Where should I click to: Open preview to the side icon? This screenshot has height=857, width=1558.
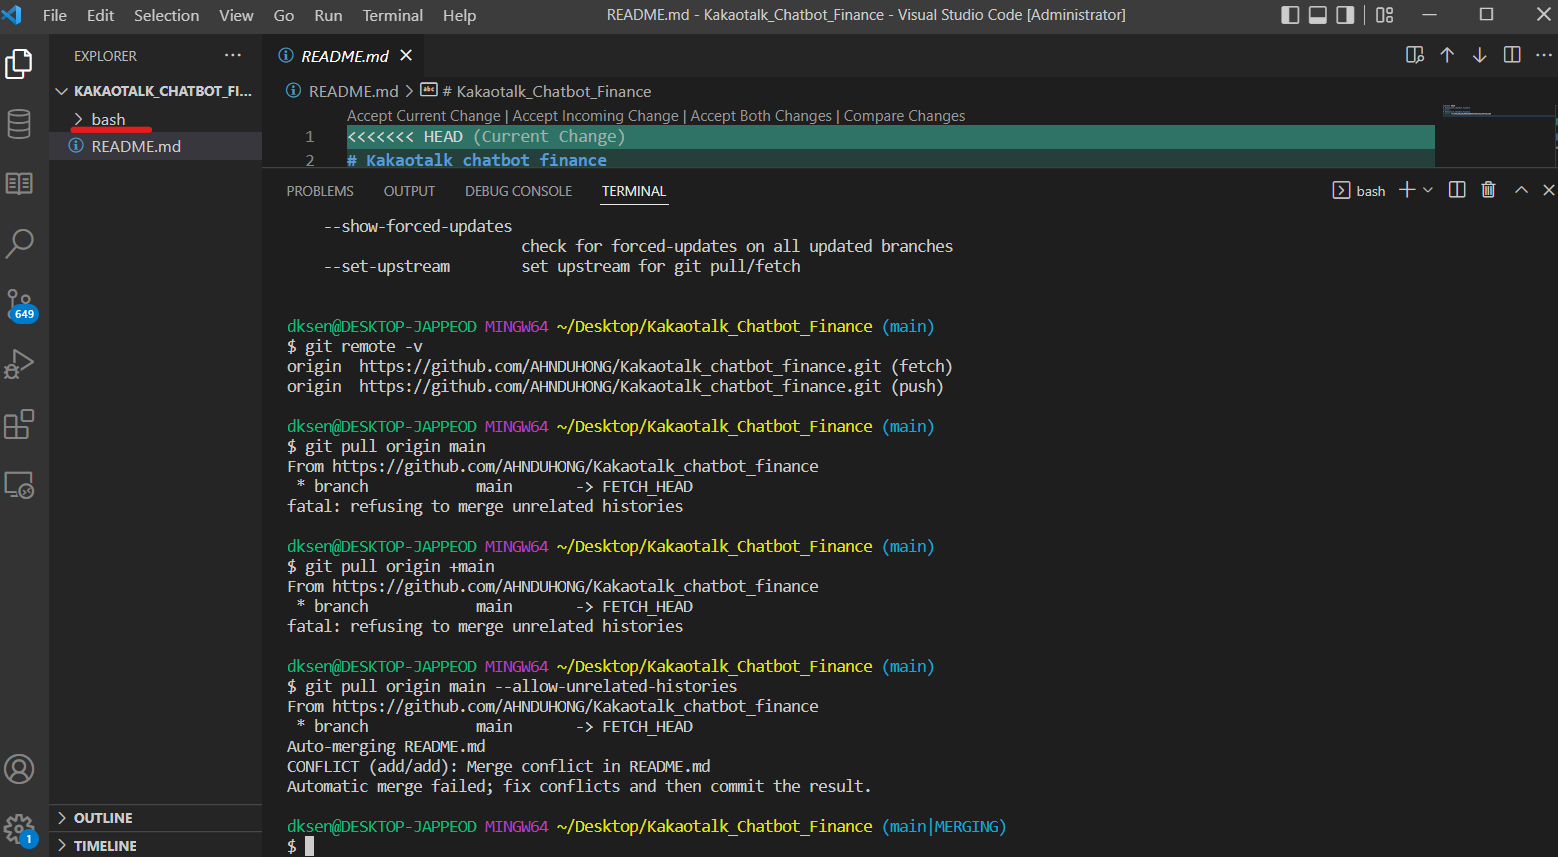coord(1414,55)
